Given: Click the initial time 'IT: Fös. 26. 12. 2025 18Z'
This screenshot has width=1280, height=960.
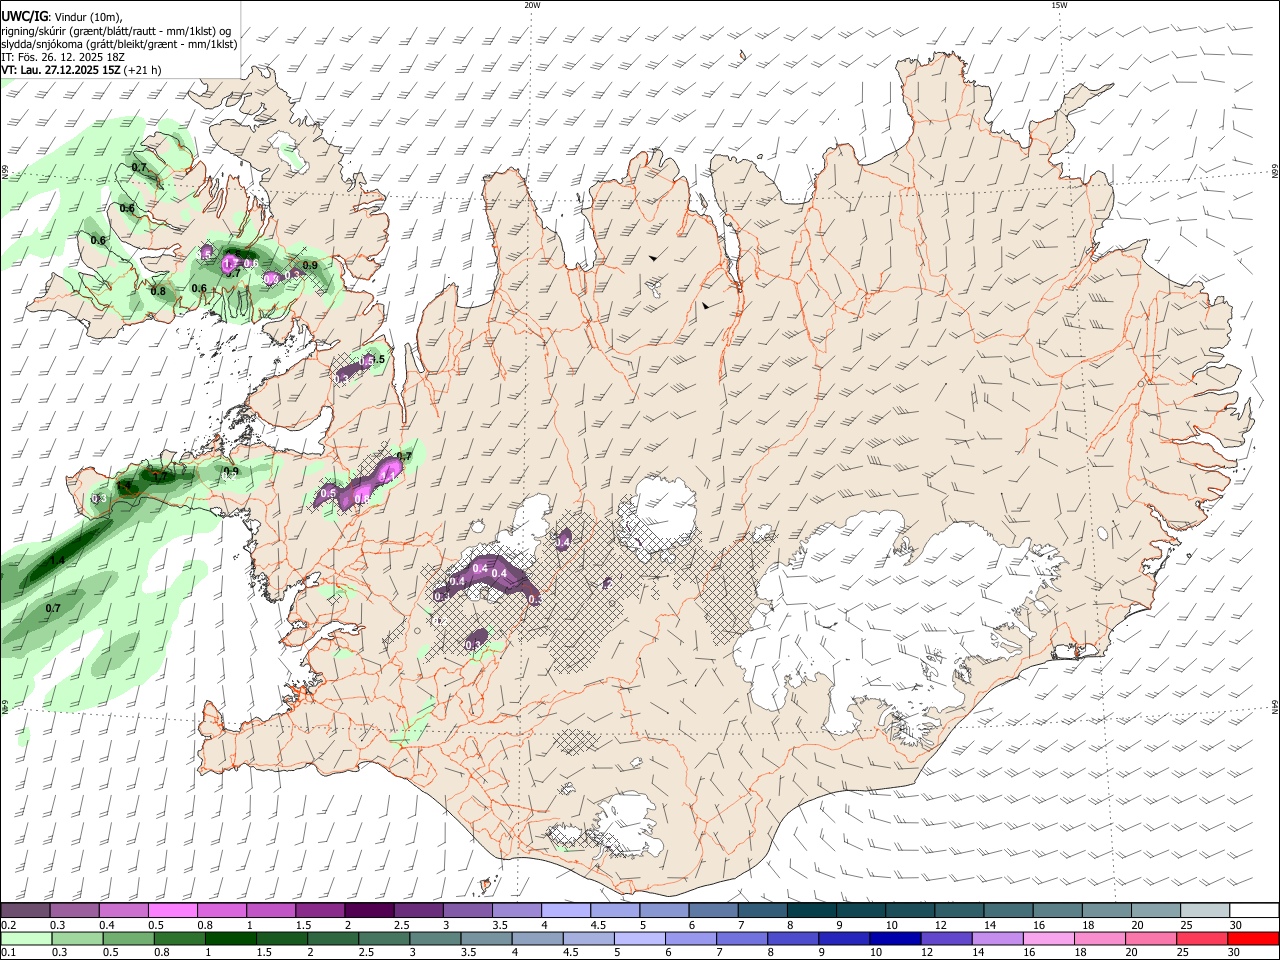Looking at the screenshot, I should (63, 57).
